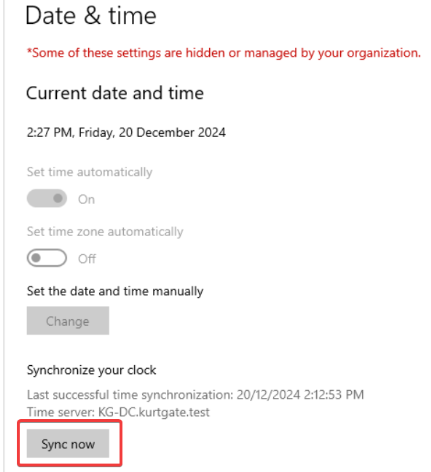Screen dimensions: 431x472
Task: Click the 20 December 2024 date text
Action: coord(172,133)
